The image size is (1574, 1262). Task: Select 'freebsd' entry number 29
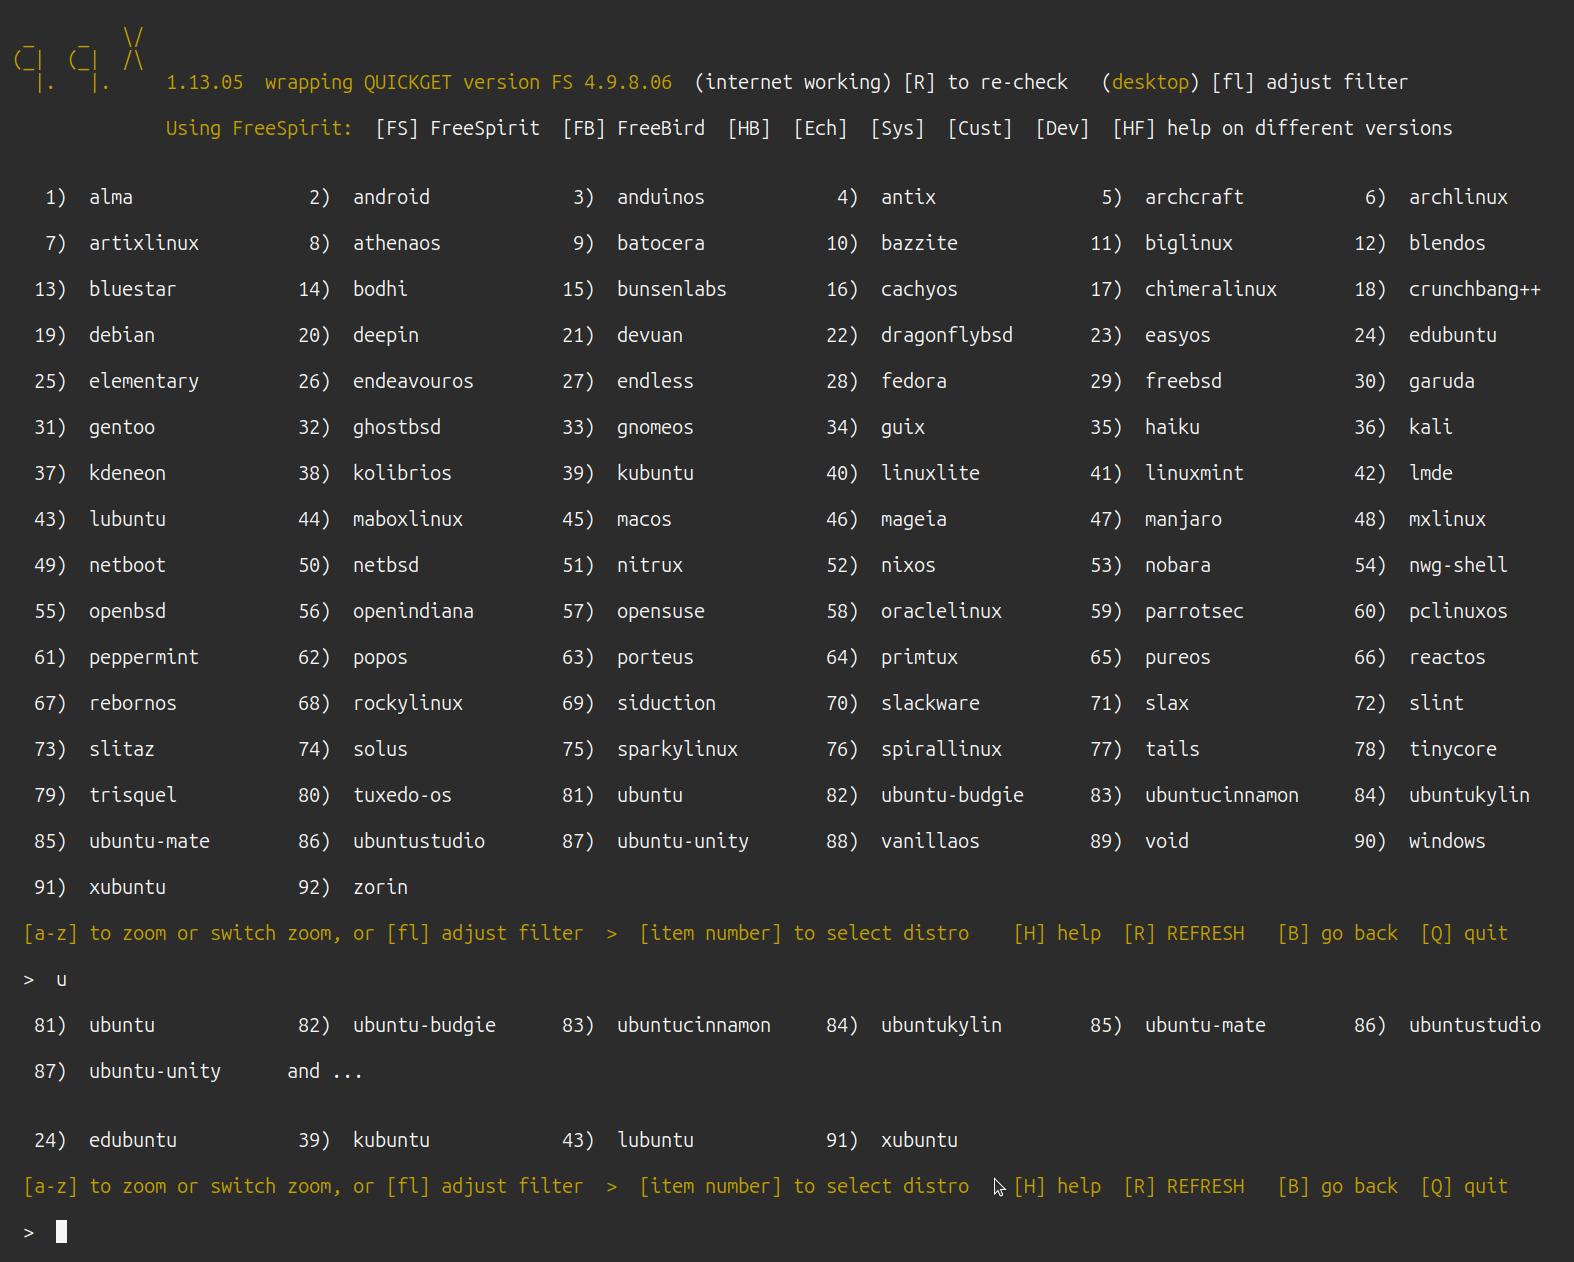[x=1183, y=381]
